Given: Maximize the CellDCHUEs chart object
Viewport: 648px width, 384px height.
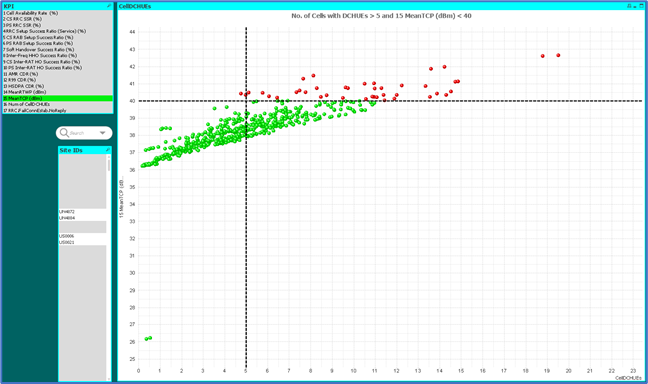Looking at the screenshot, I should (x=641, y=6).
